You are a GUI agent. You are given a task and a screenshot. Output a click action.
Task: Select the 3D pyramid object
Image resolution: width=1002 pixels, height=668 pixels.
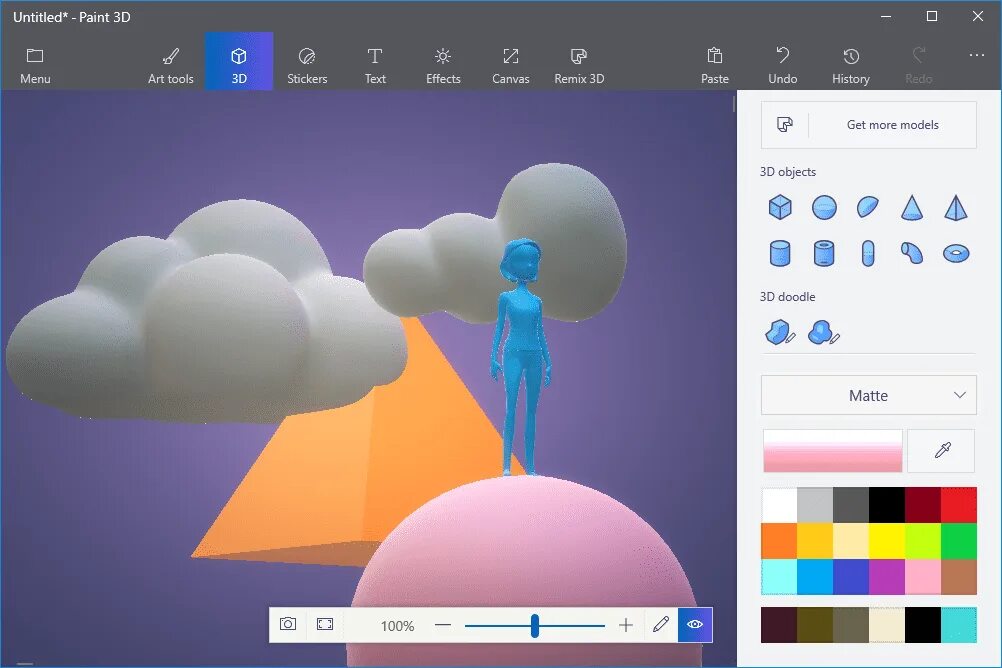955,208
